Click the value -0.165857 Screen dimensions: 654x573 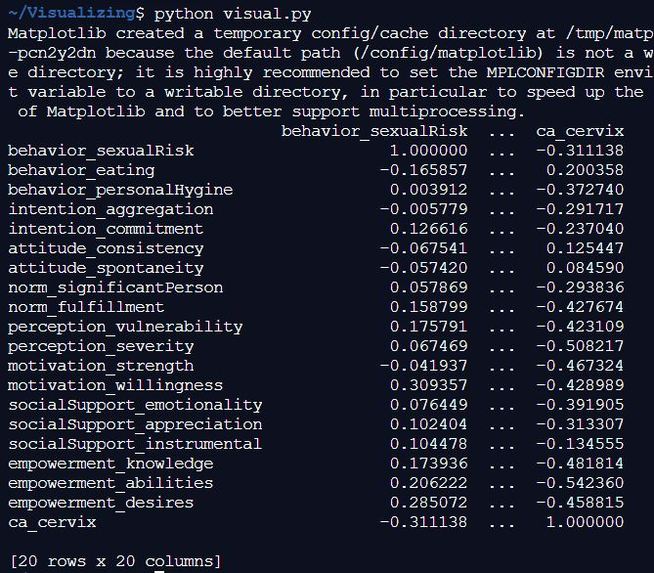(x=423, y=171)
